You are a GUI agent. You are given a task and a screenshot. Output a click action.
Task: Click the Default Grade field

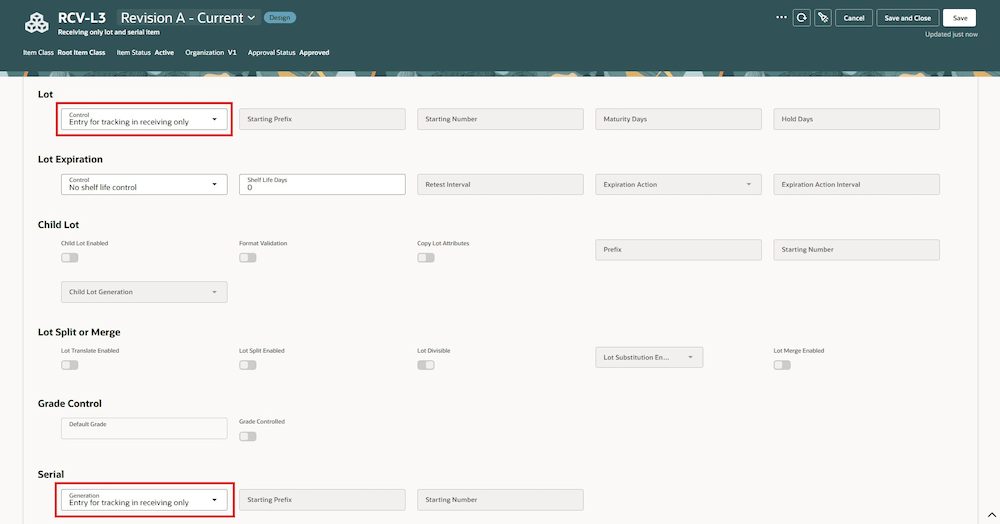144,428
